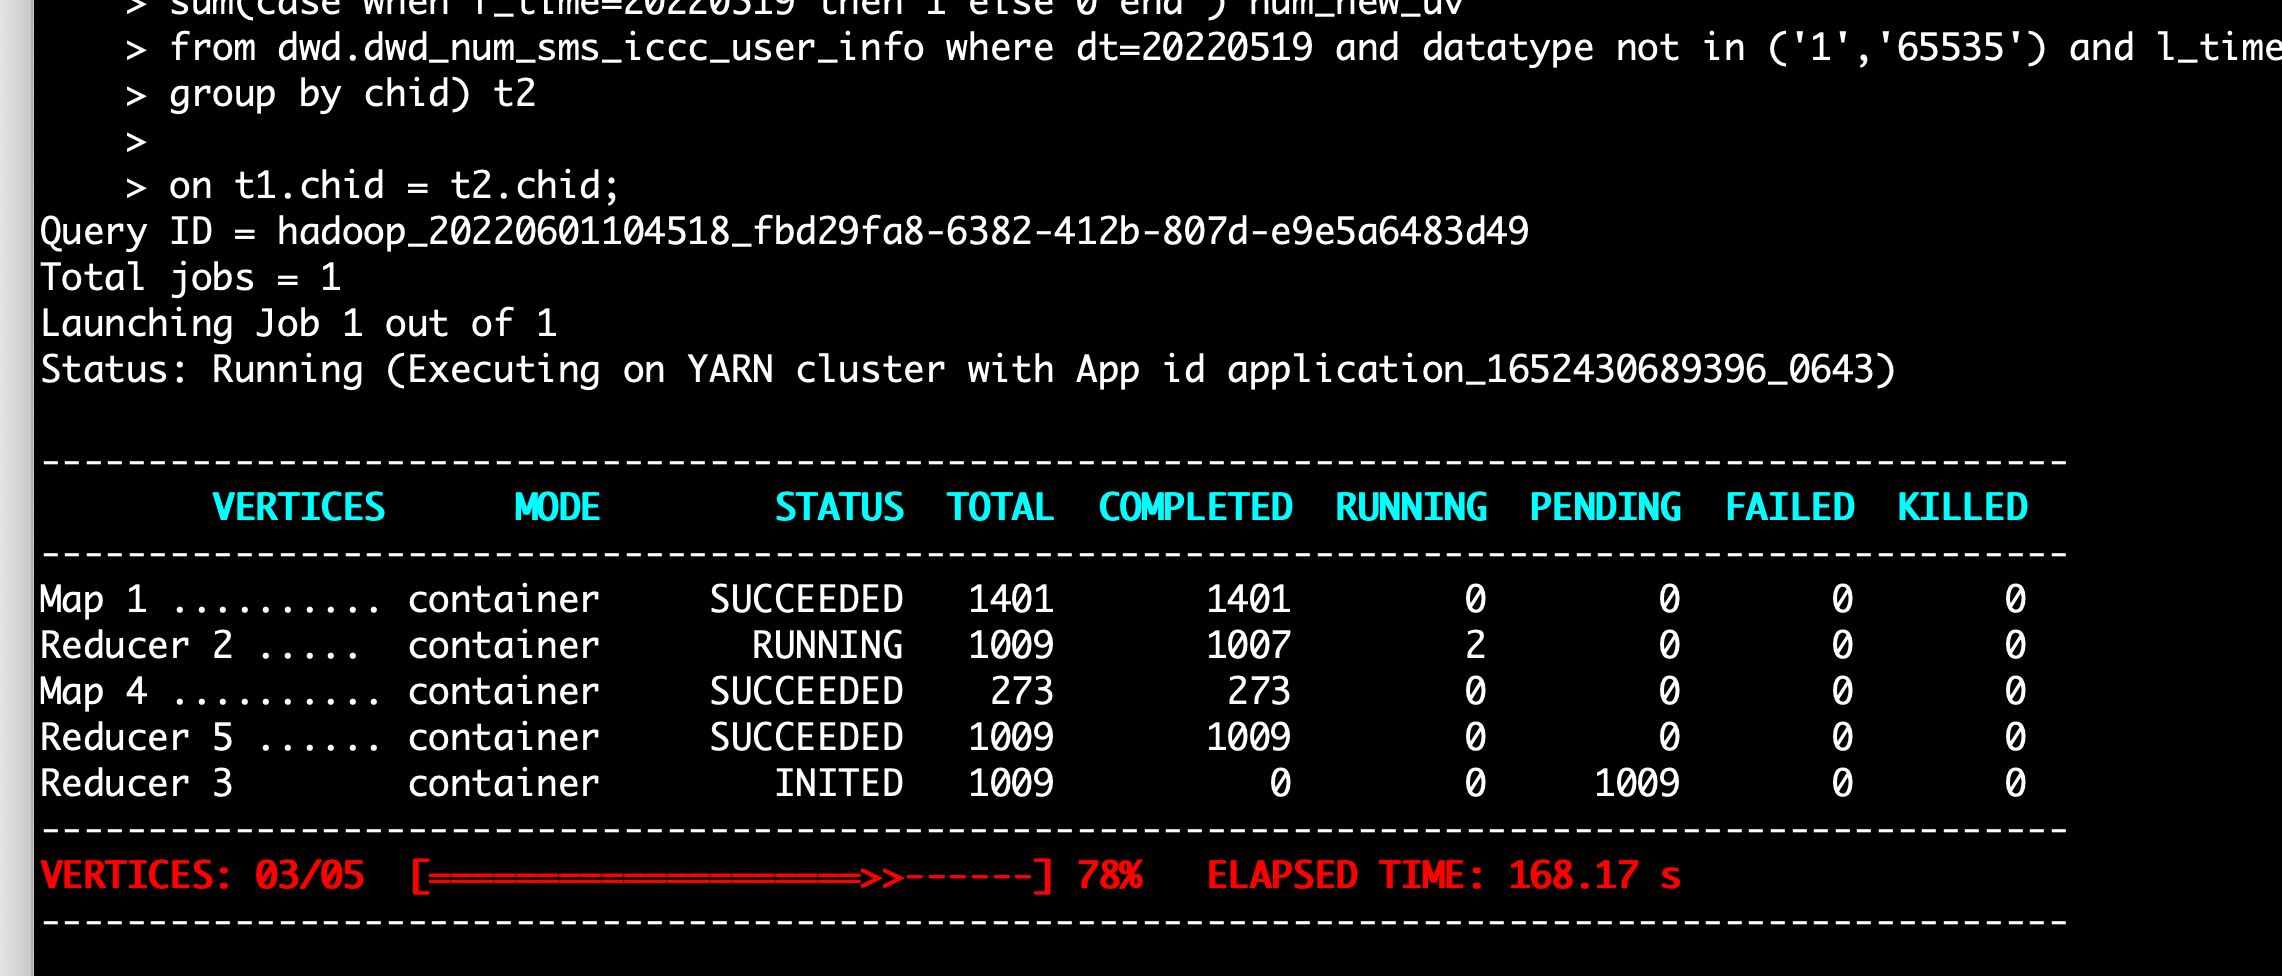Click the FAILED column header
This screenshot has height=976, width=2282.
(1790, 507)
